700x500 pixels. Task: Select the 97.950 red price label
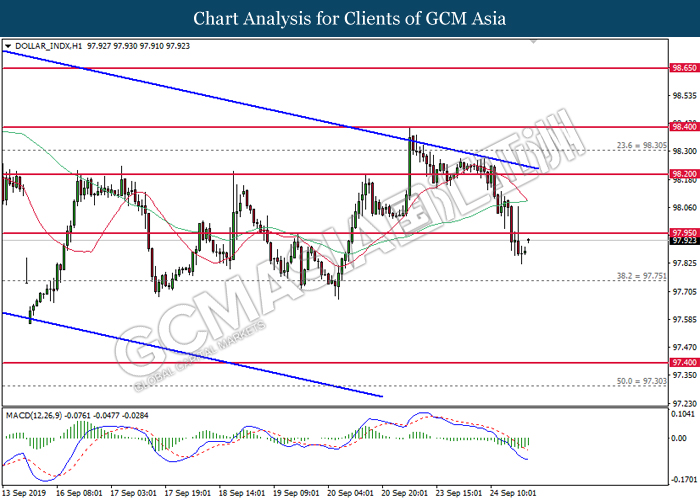click(684, 233)
